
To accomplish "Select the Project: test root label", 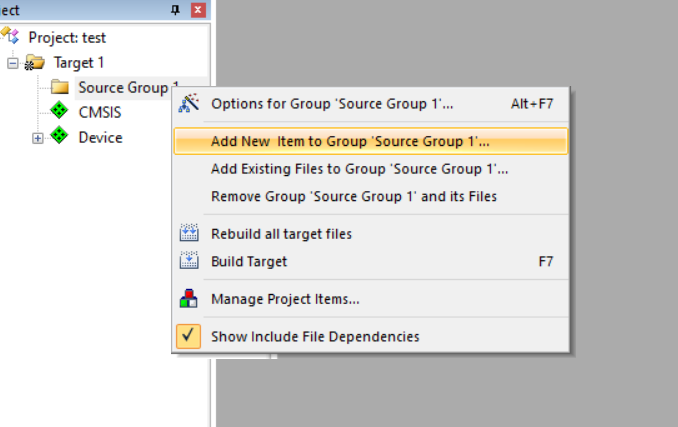I will pyautogui.click(x=67, y=38).
